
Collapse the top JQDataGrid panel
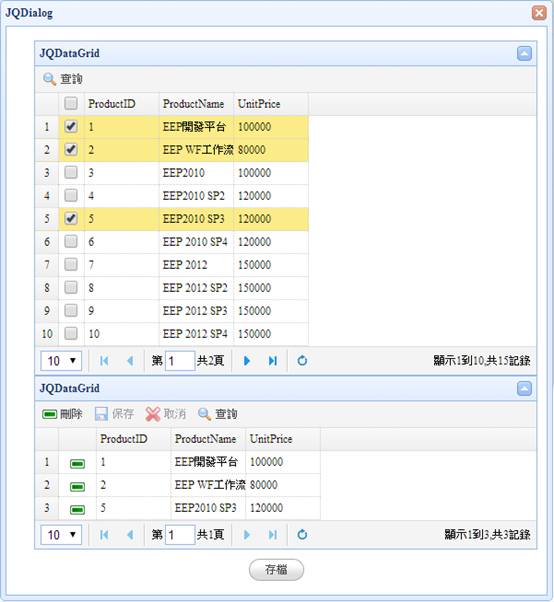[x=524, y=53]
